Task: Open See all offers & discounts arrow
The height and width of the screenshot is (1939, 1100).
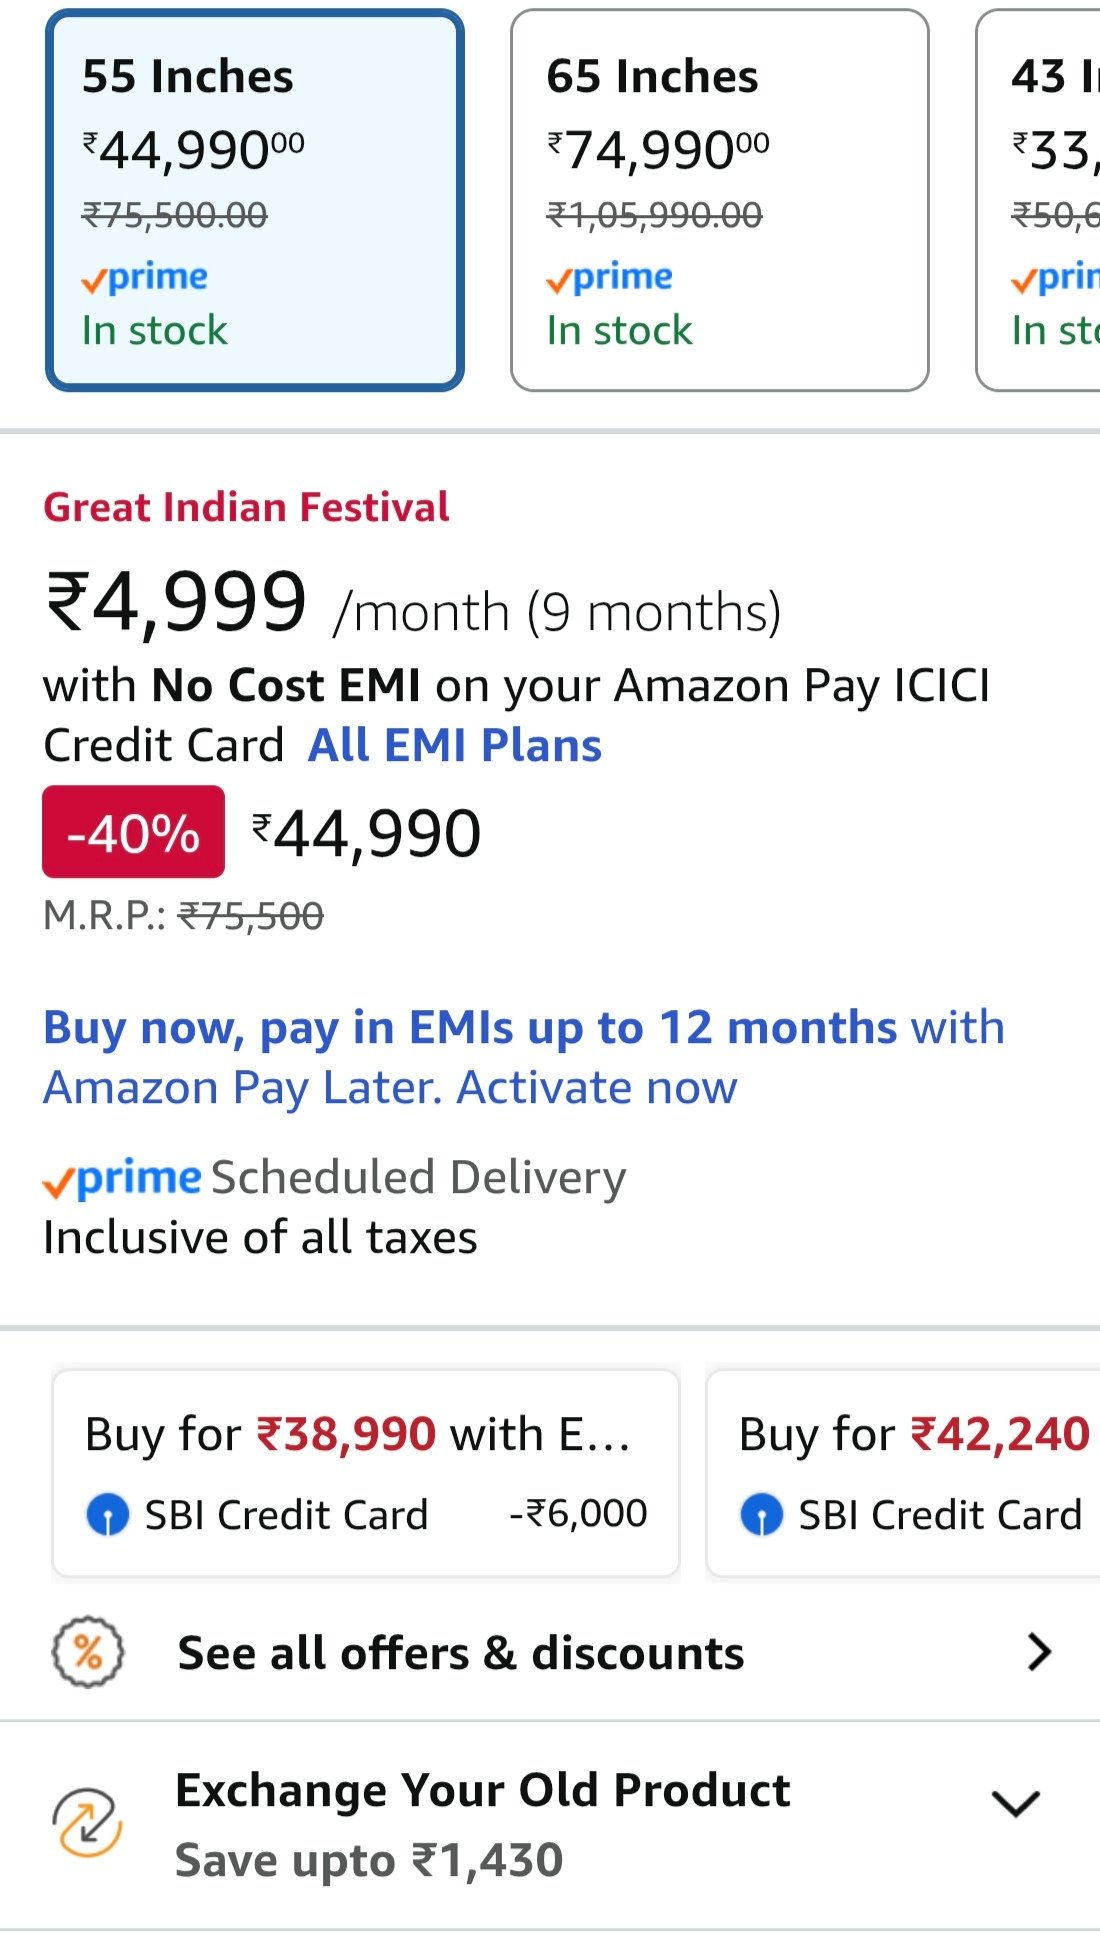Action: (1039, 1652)
